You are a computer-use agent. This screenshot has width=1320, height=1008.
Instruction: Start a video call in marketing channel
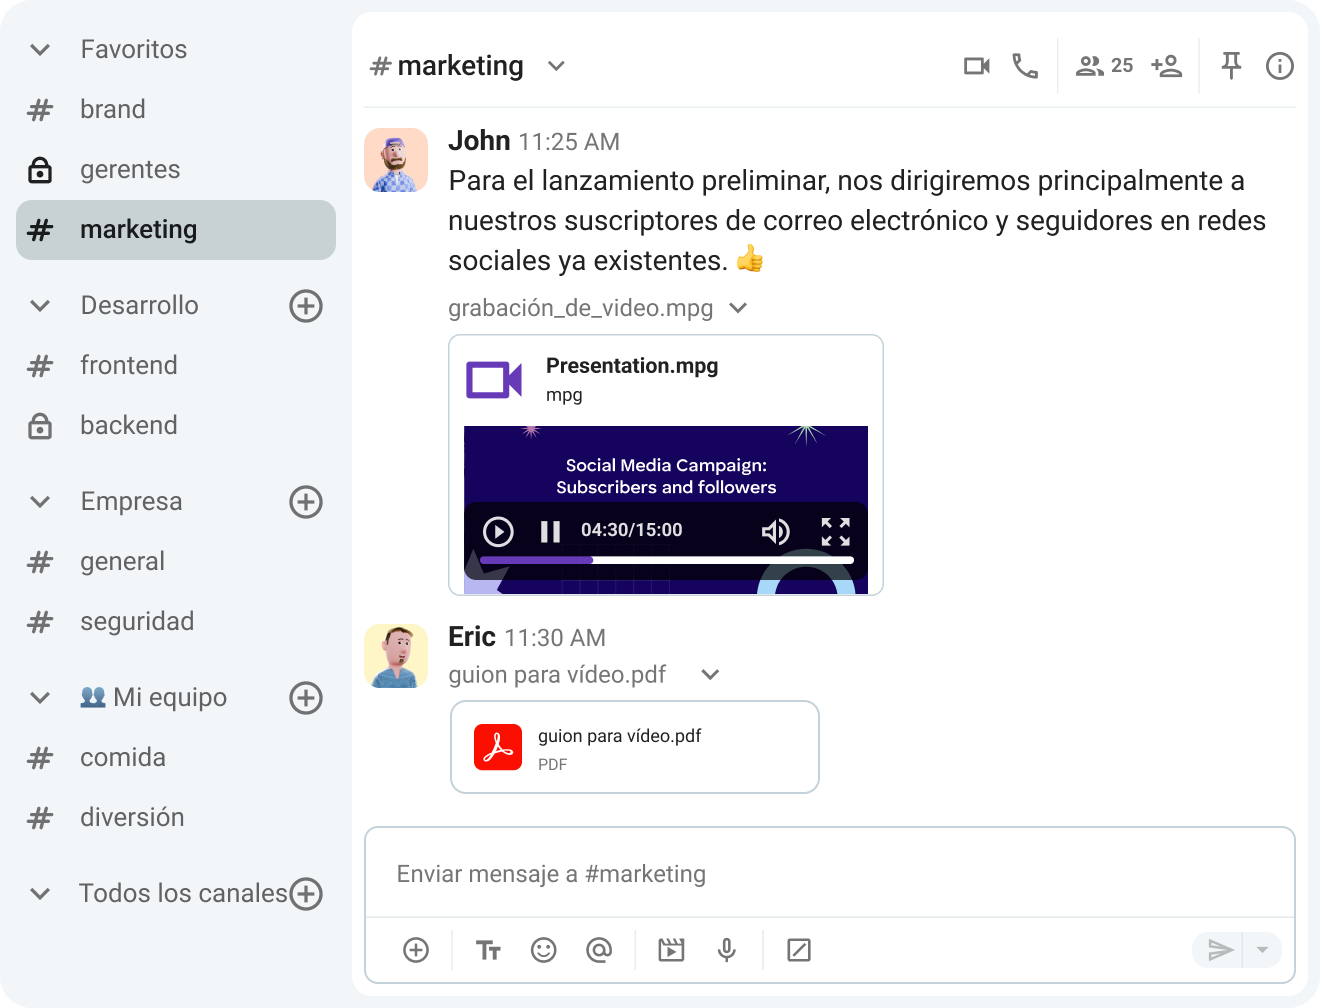click(976, 66)
